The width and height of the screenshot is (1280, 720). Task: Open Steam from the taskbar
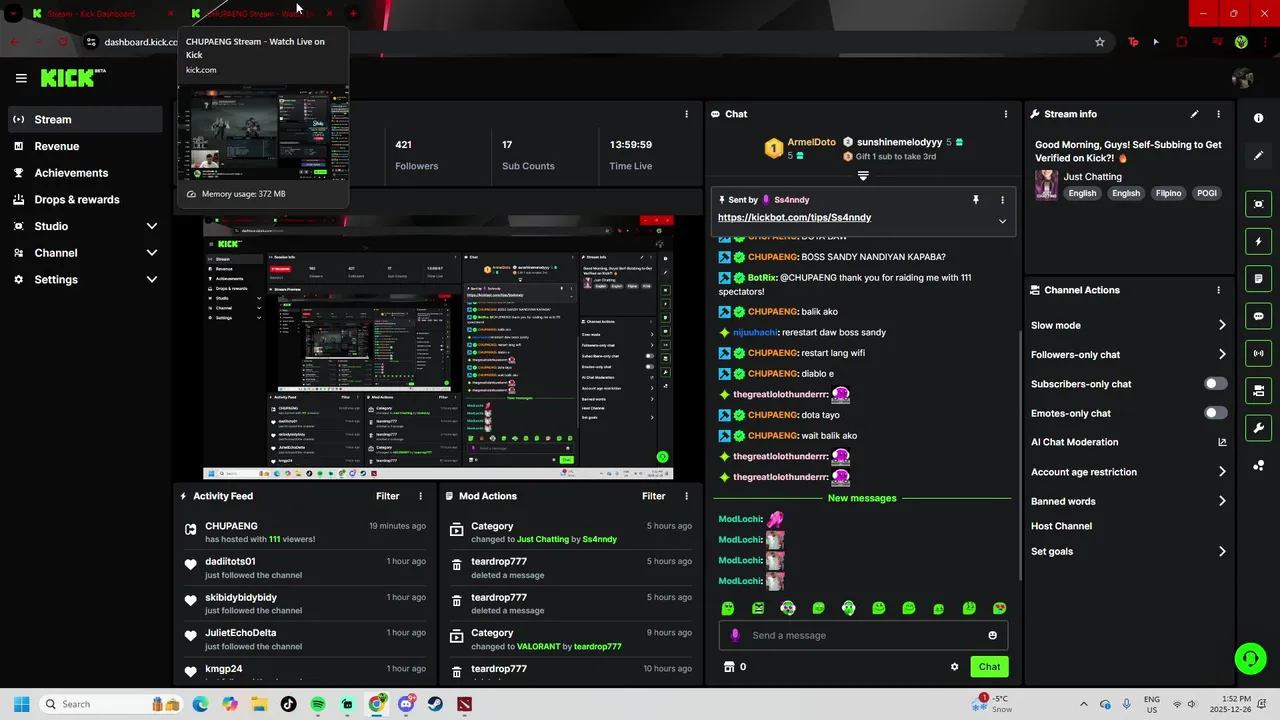click(435, 704)
